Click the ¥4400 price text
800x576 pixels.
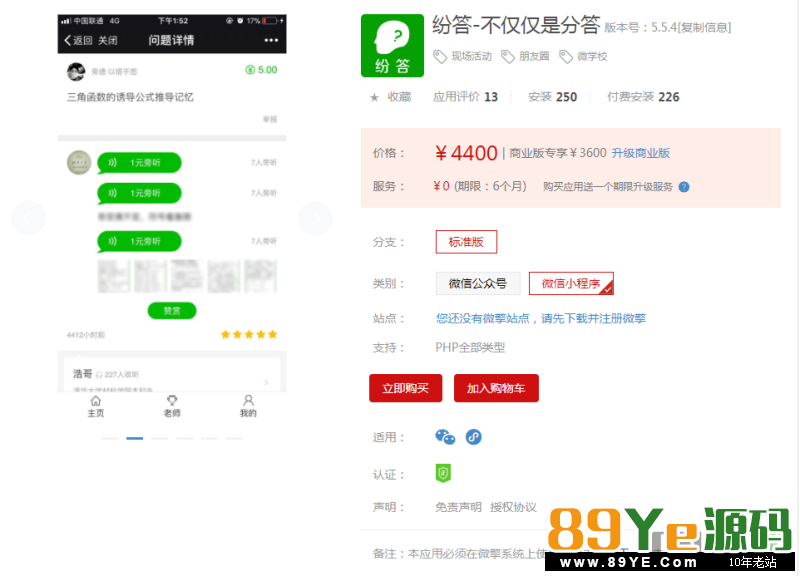click(466, 153)
